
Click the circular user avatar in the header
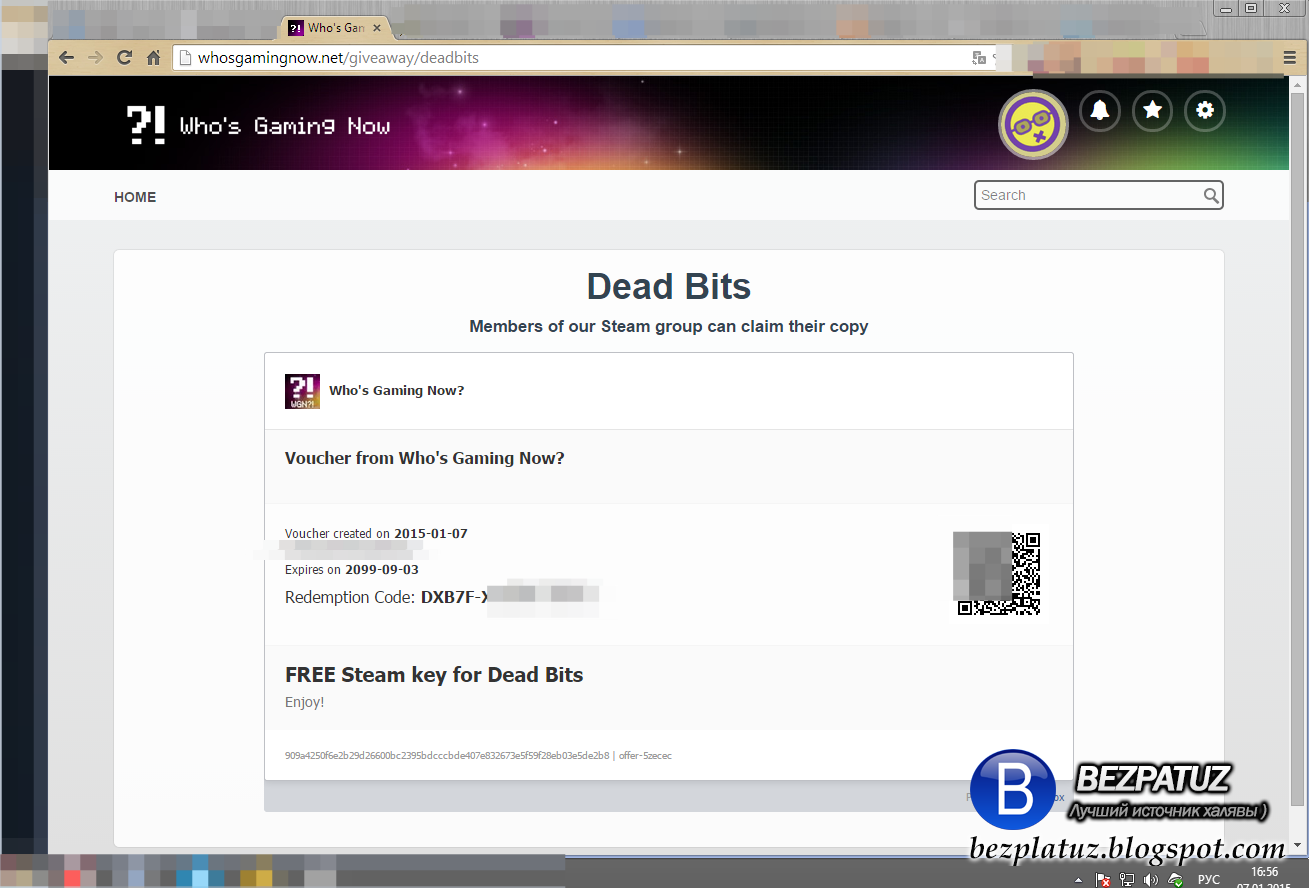[x=1033, y=123]
